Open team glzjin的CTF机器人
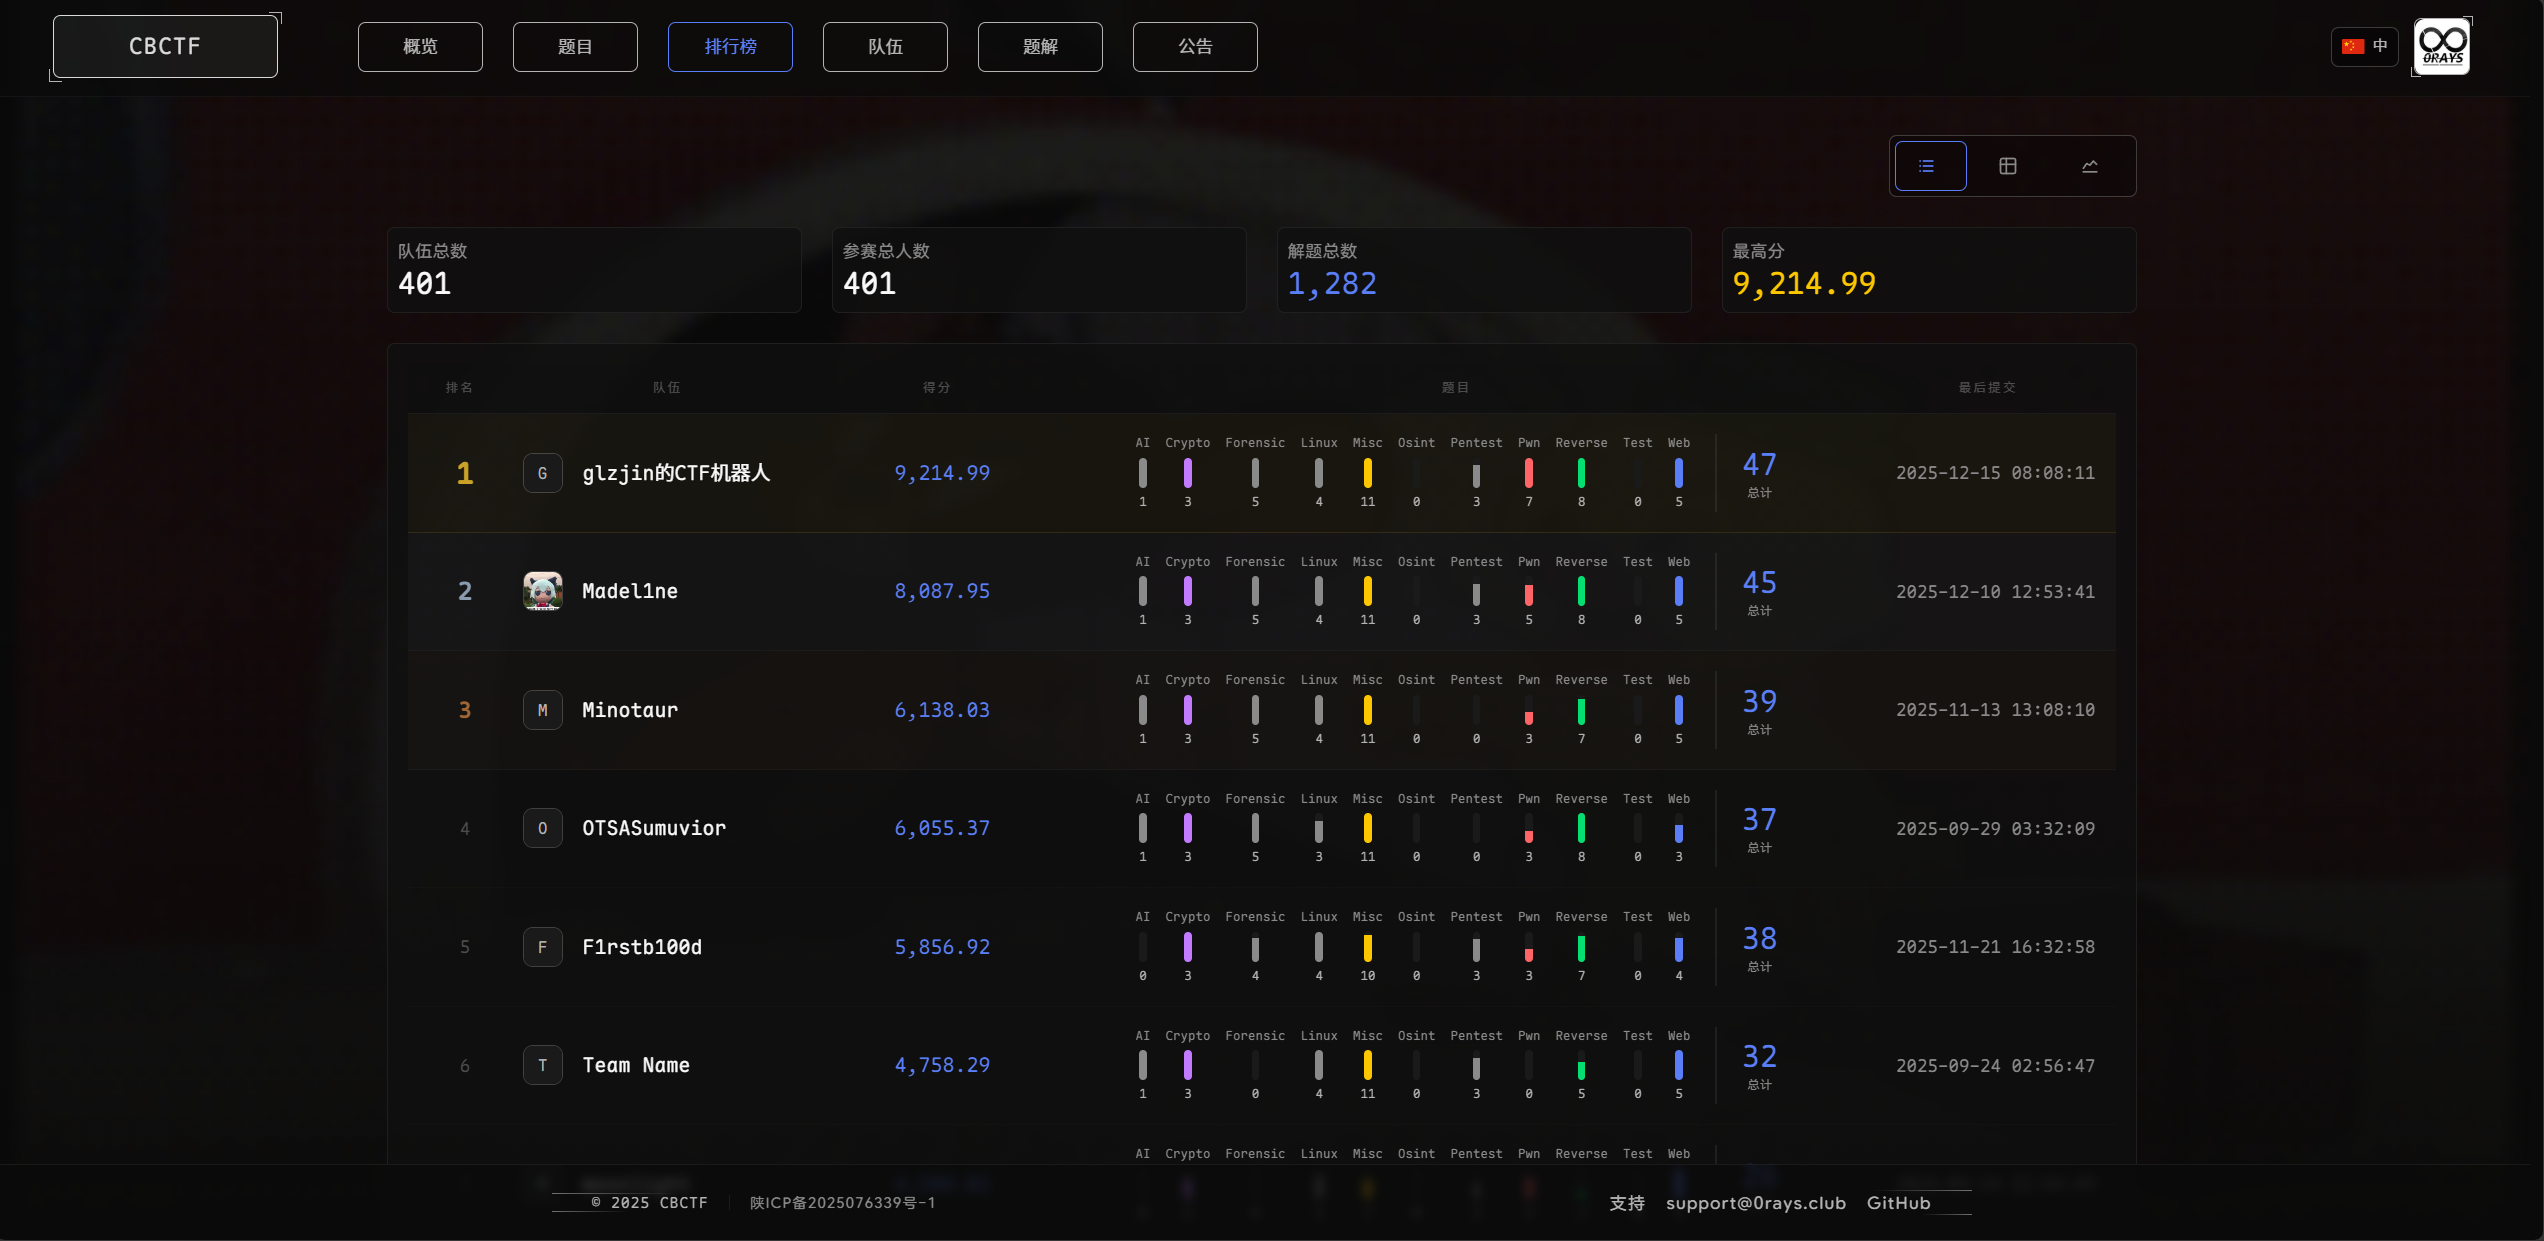The height and width of the screenshot is (1241, 2544). coord(676,473)
